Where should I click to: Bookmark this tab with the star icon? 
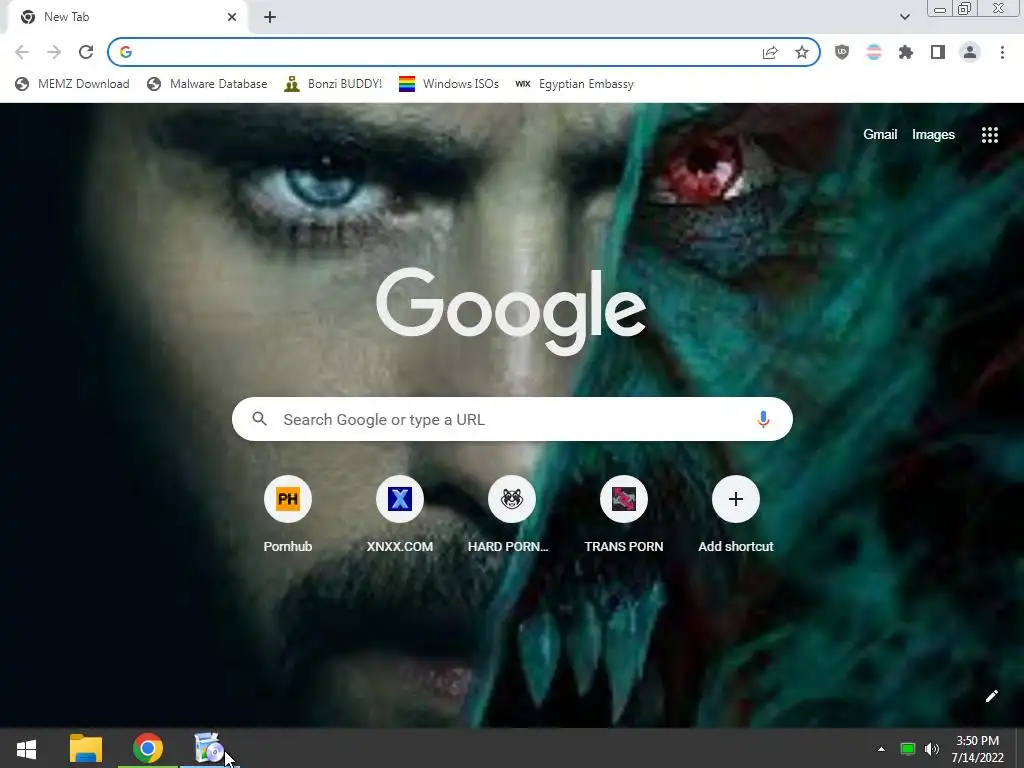tap(802, 52)
